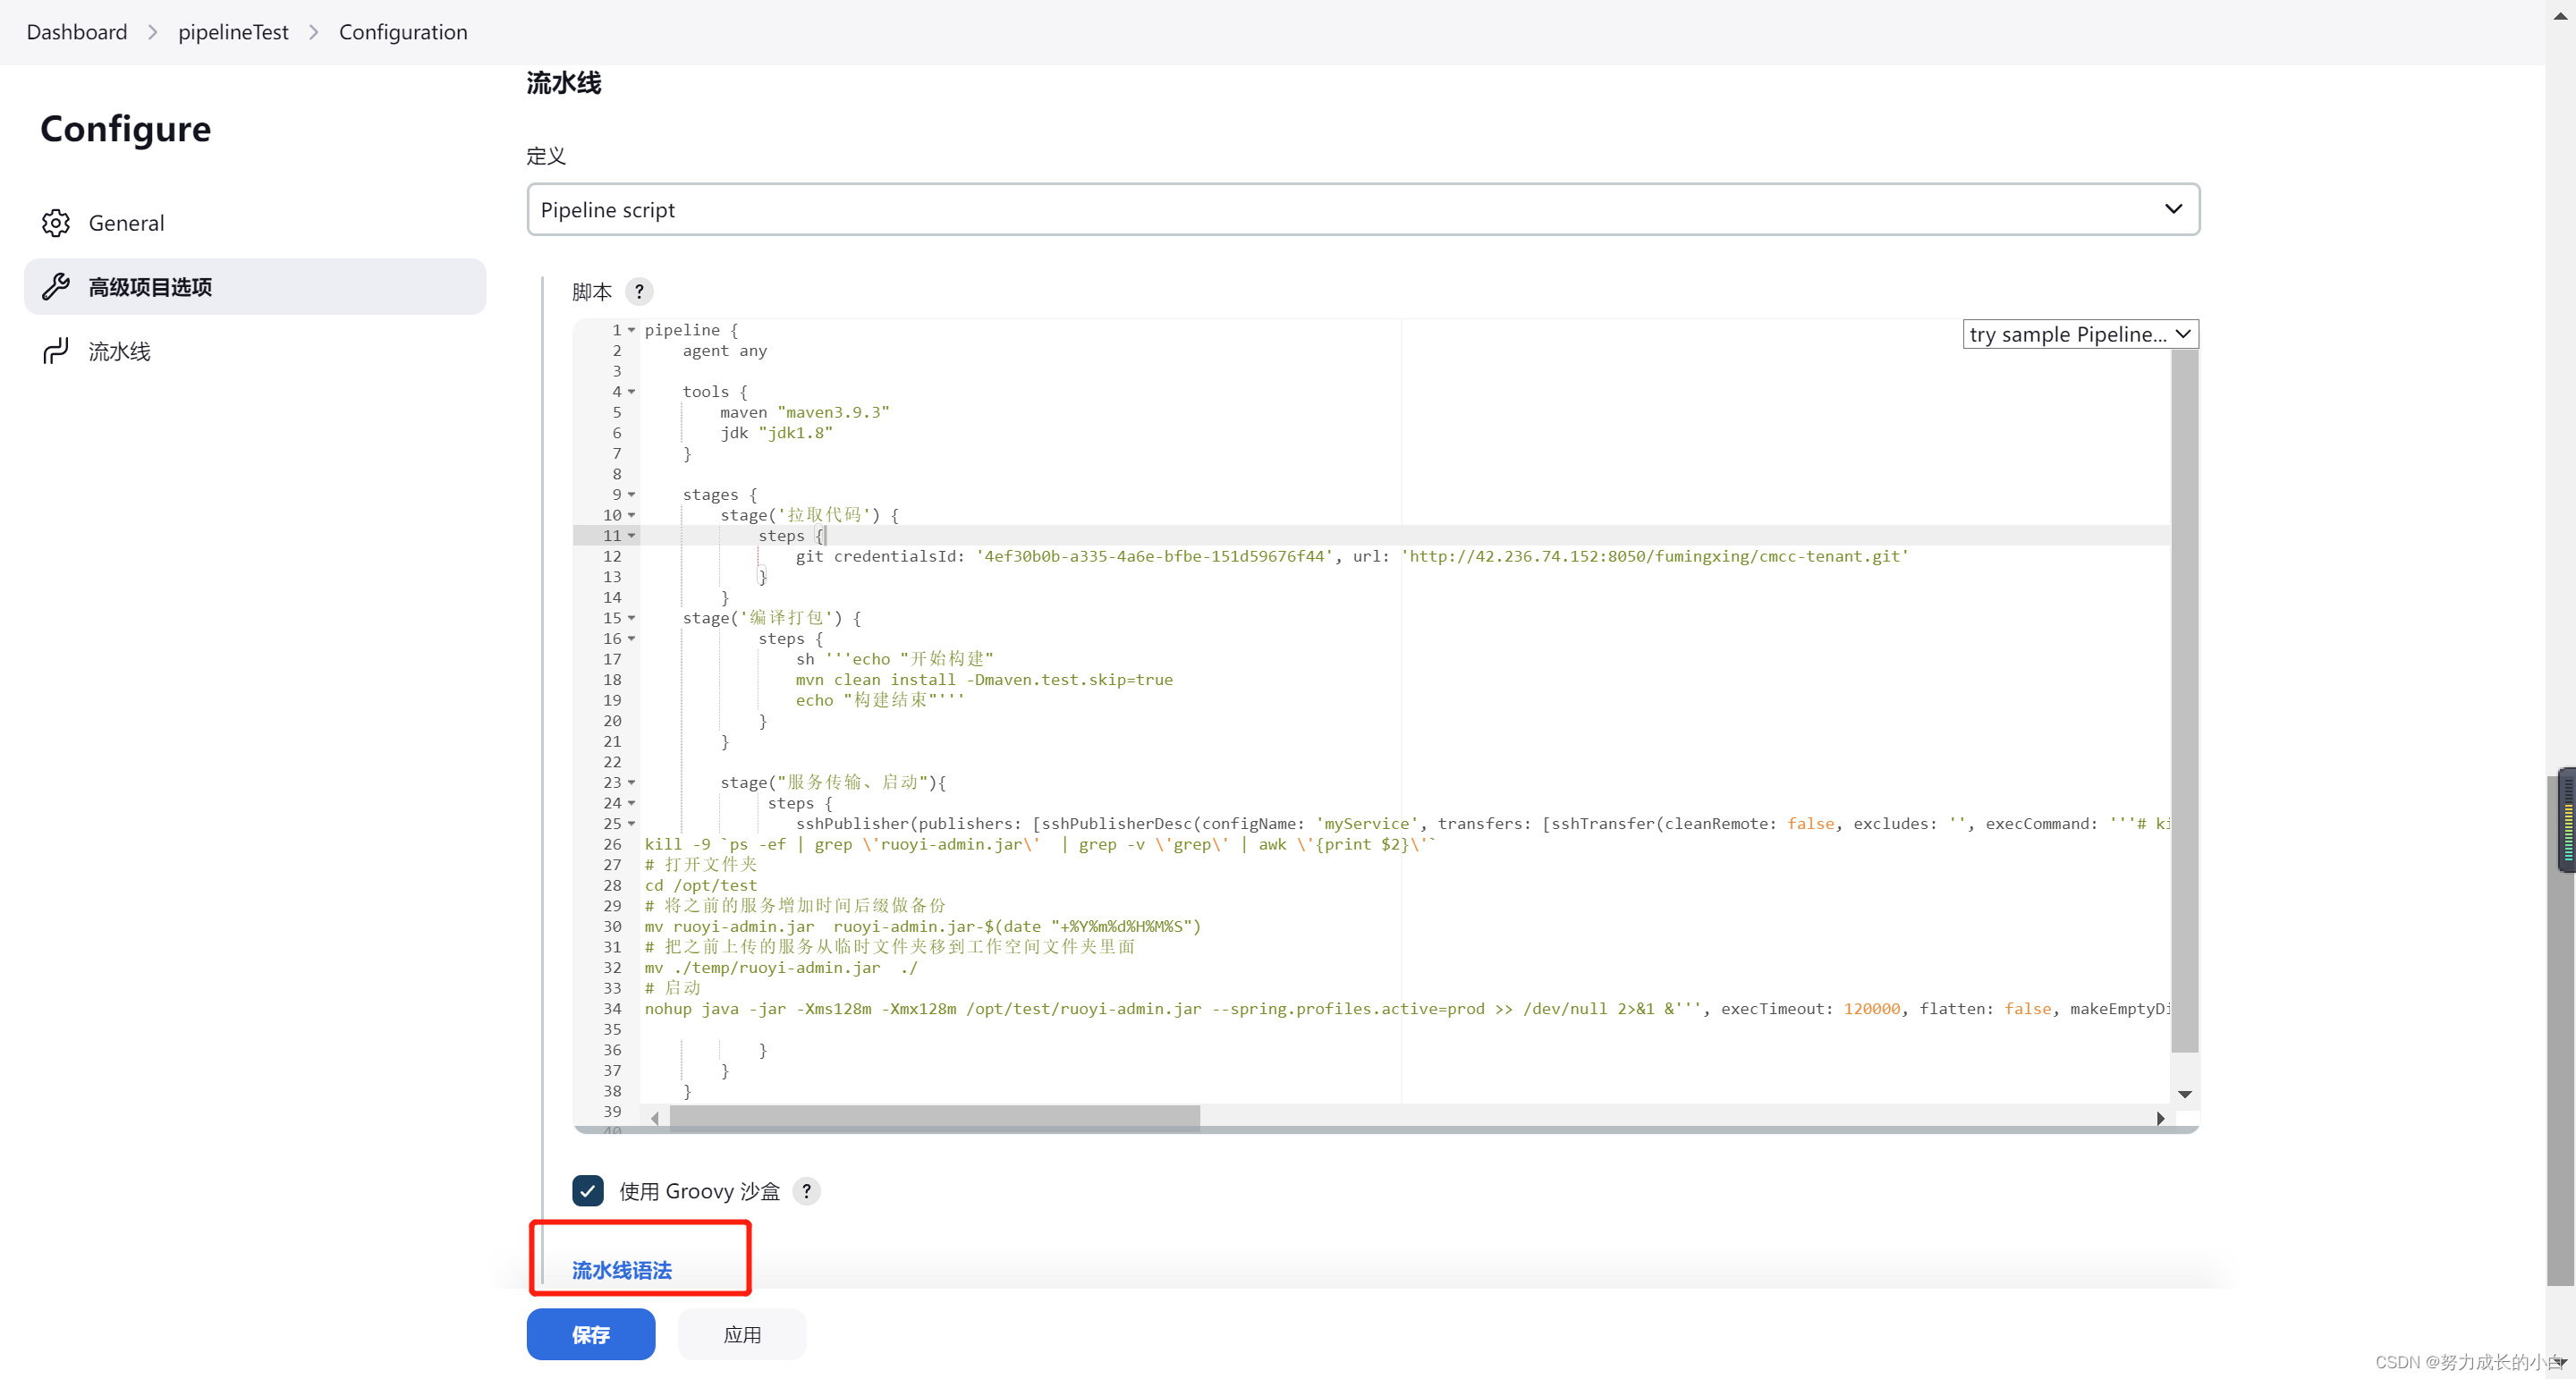This screenshot has width=2576, height=1379.
Task: Collapse fold arrow at line 24 steps
Action: point(632,803)
